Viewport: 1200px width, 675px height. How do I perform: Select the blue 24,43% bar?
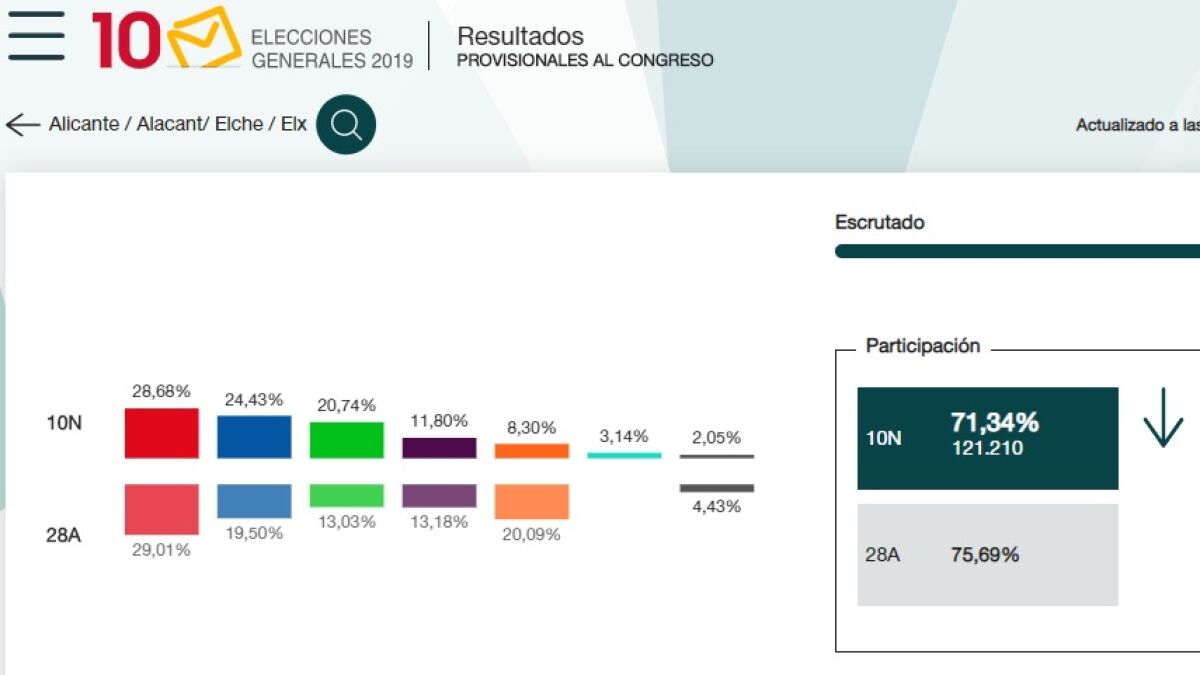(x=254, y=437)
